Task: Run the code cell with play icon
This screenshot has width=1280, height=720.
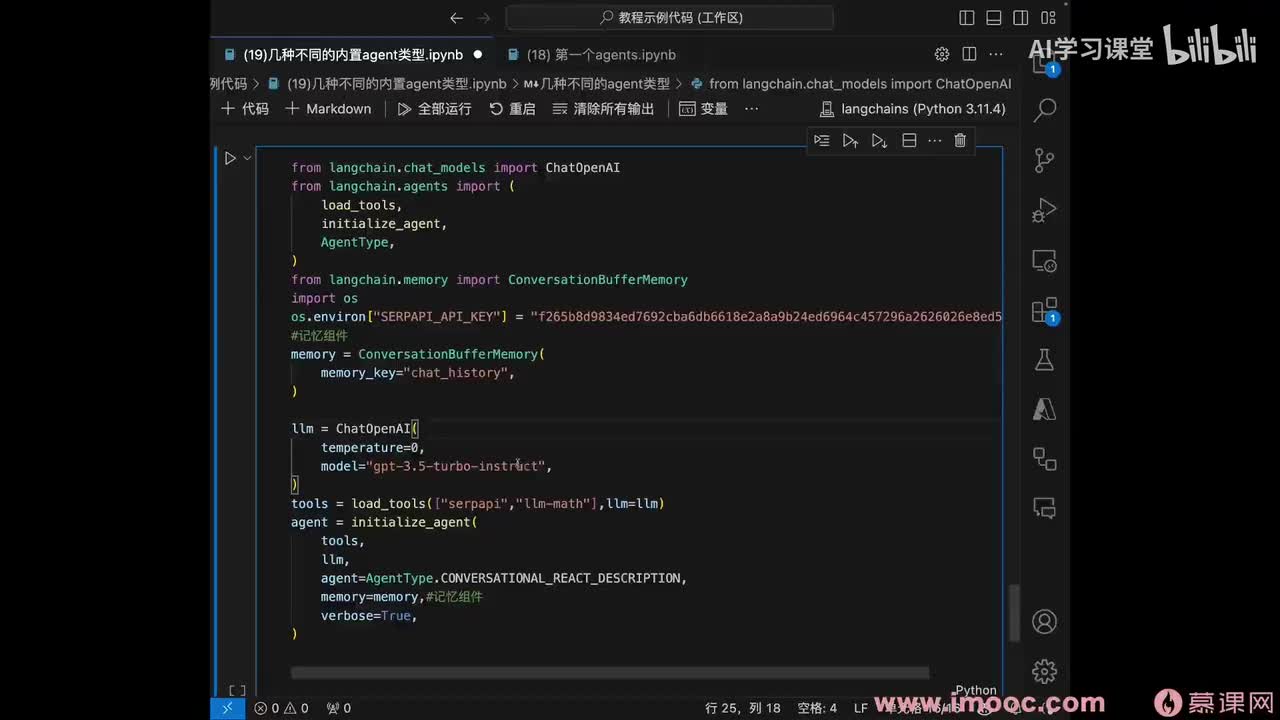Action: [x=230, y=158]
